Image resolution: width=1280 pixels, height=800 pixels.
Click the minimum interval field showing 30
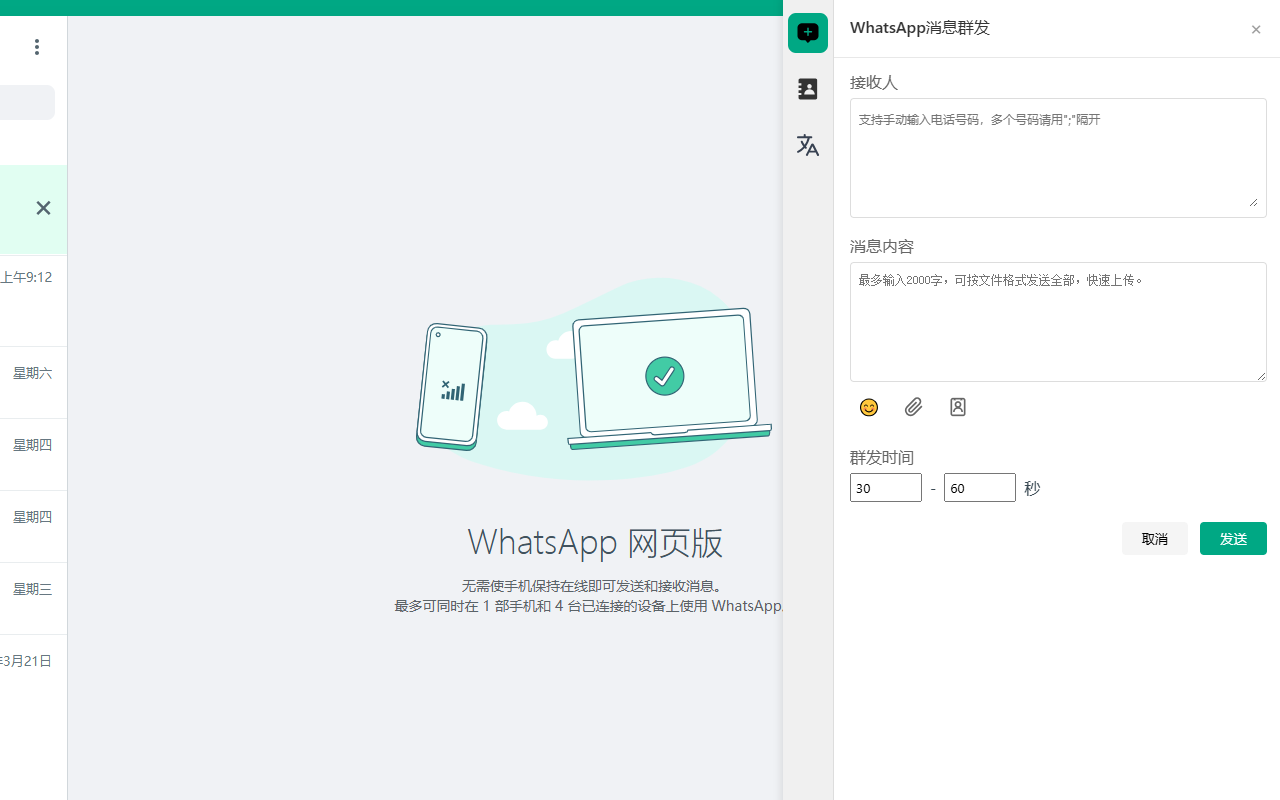[x=886, y=488]
